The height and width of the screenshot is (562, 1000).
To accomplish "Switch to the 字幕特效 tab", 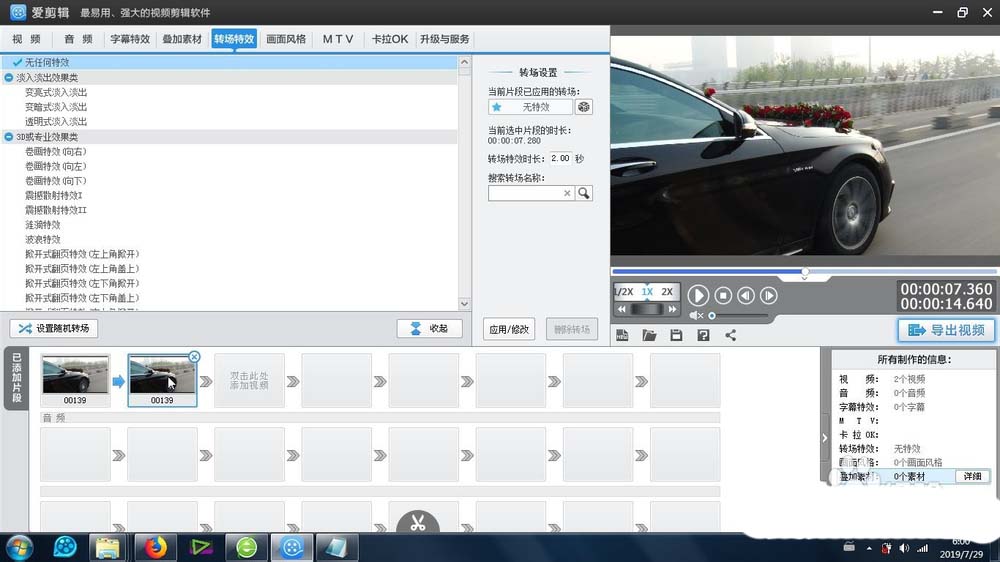I will click(x=130, y=40).
